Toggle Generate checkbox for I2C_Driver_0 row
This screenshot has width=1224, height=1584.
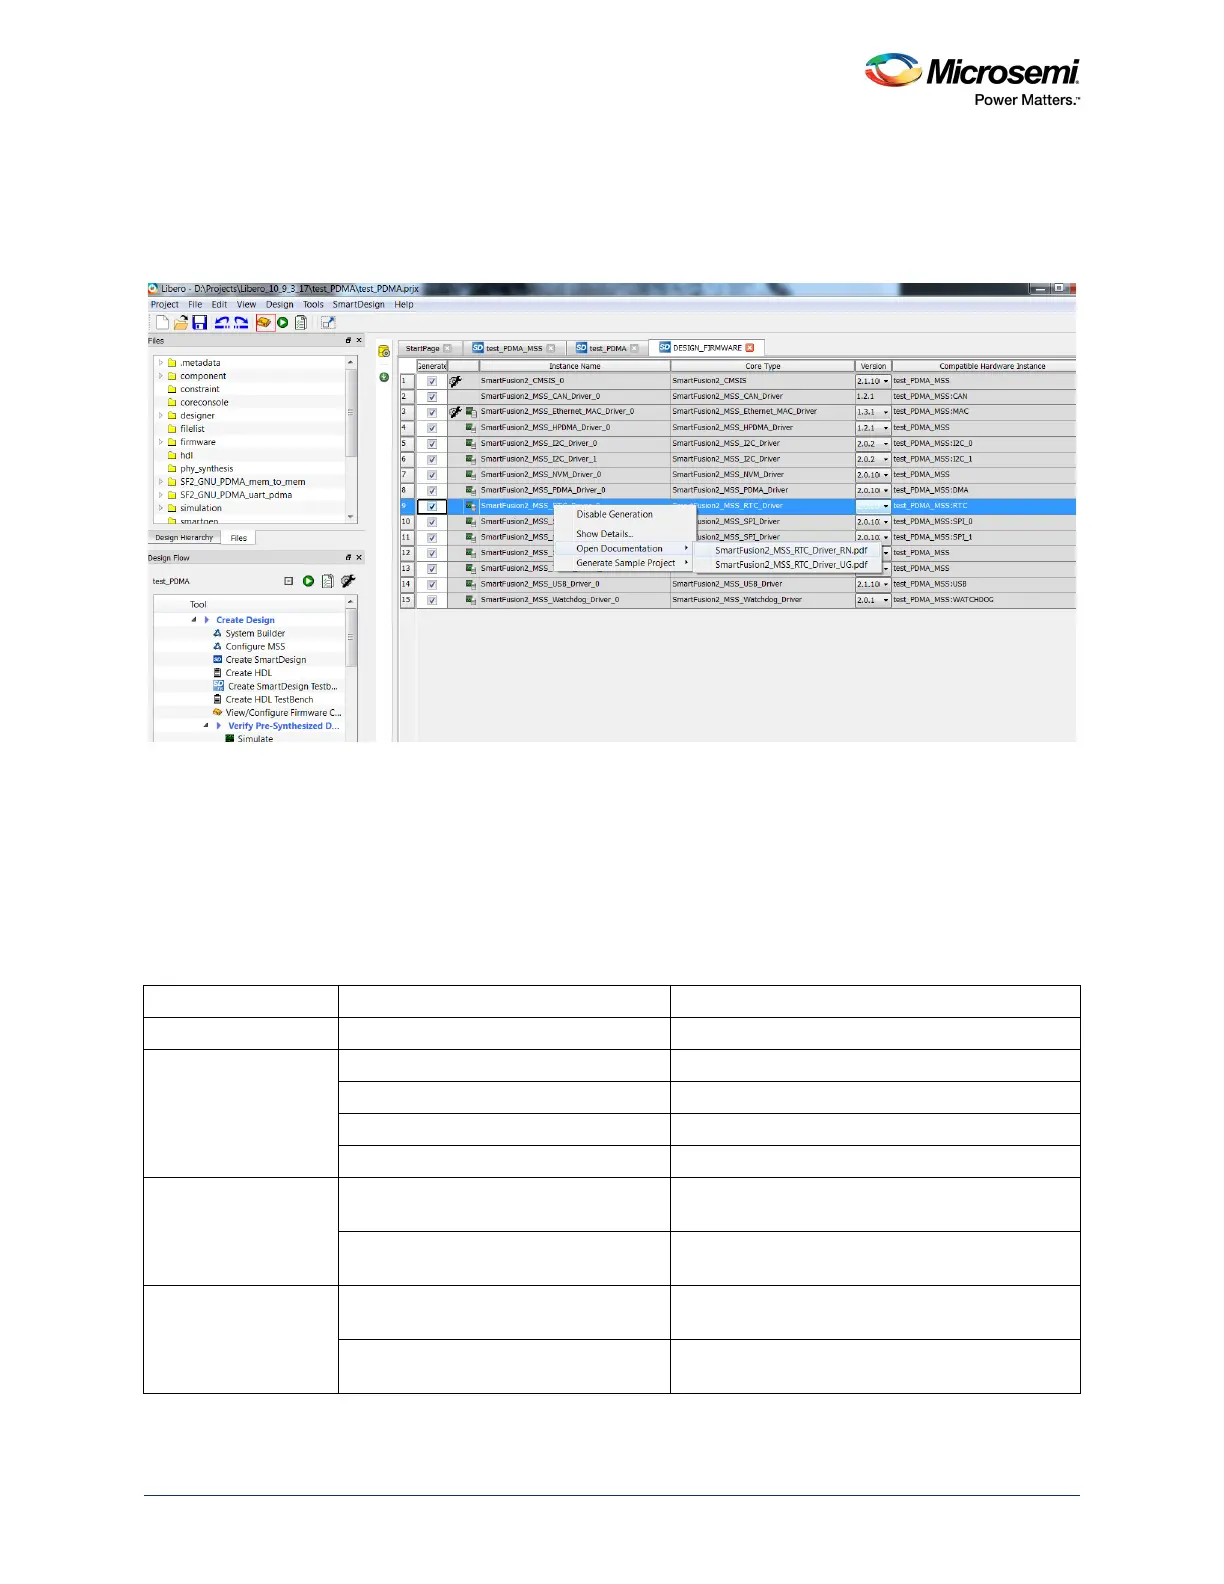pos(432,444)
